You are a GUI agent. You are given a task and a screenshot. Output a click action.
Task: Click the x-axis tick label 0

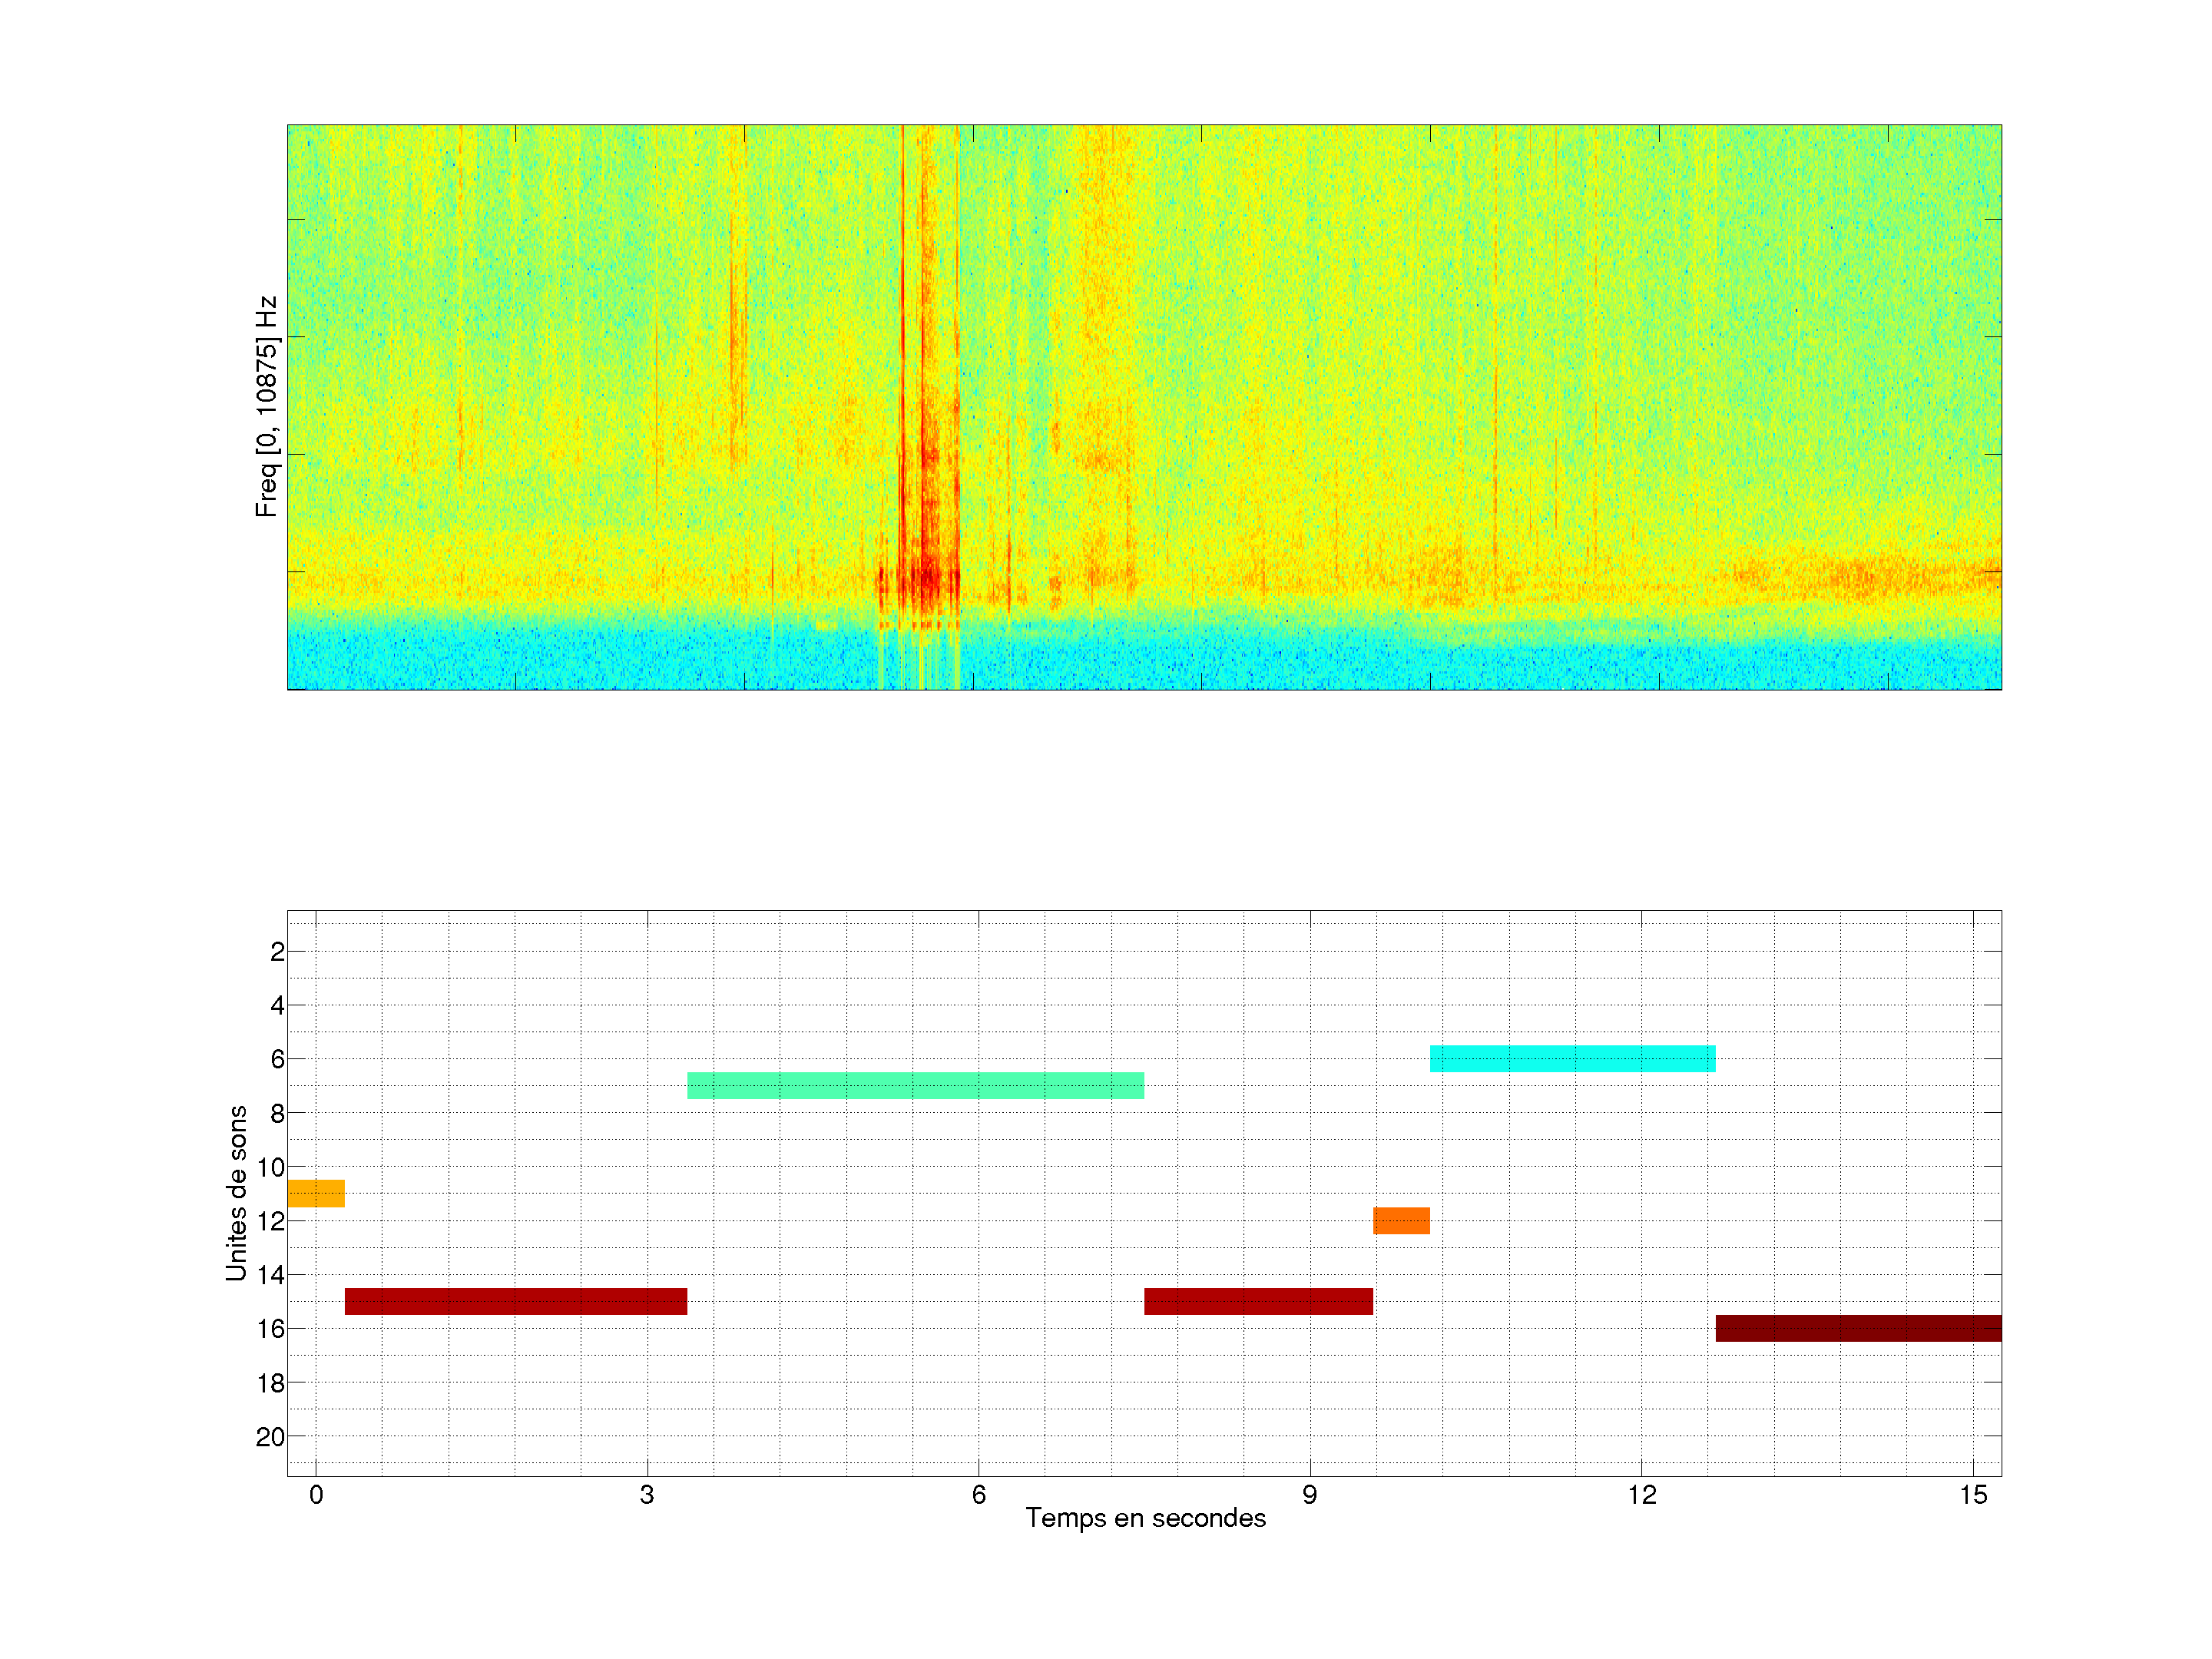click(316, 1495)
